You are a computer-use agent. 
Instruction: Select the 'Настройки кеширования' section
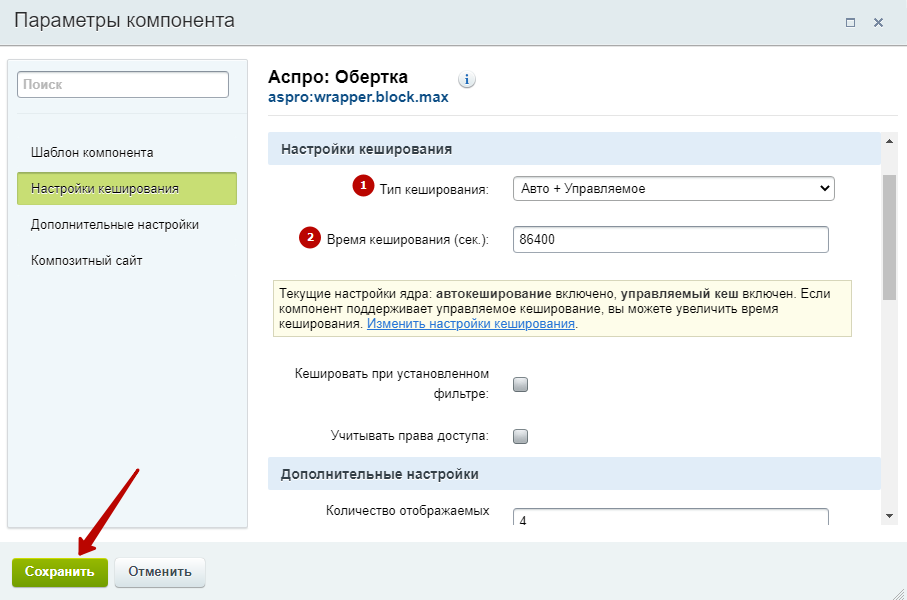coord(127,189)
